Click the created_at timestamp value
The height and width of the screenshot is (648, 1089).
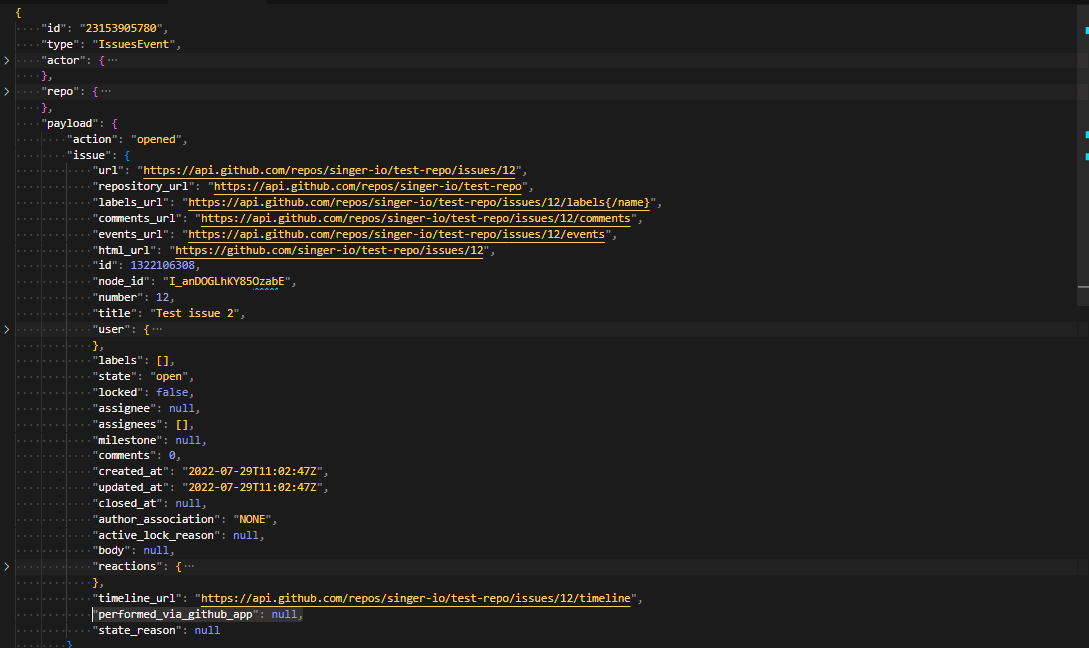pos(252,472)
